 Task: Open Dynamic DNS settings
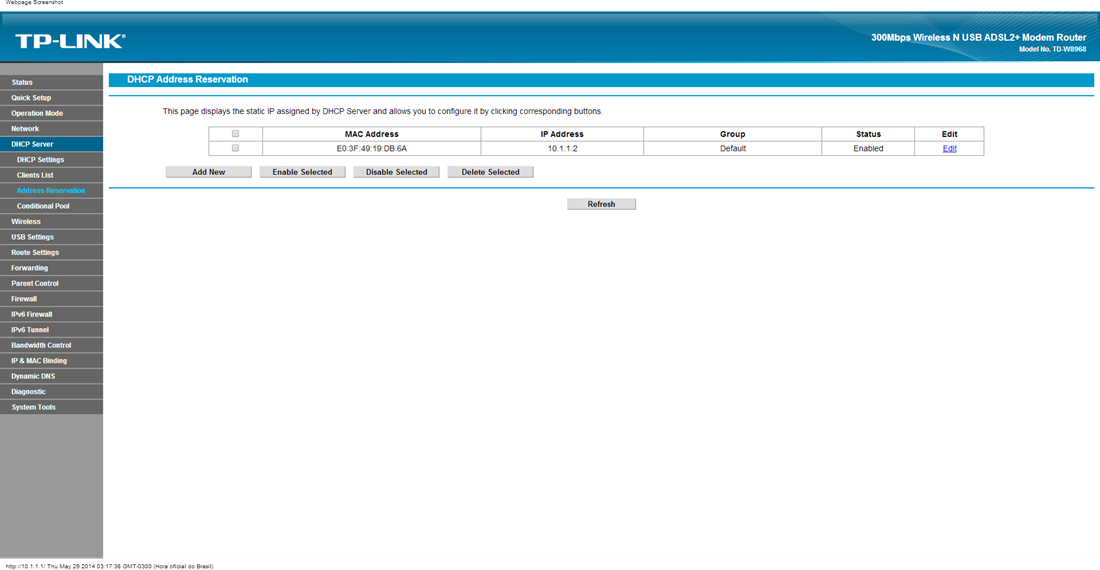coord(51,375)
